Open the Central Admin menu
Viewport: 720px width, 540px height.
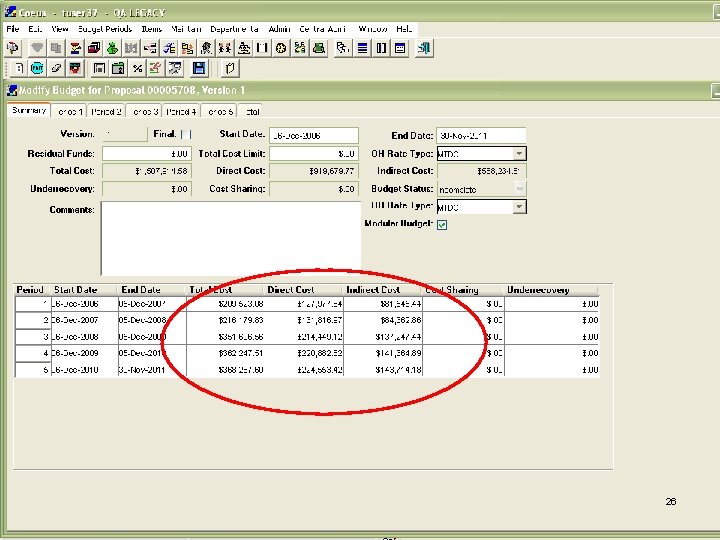(x=322, y=29)
